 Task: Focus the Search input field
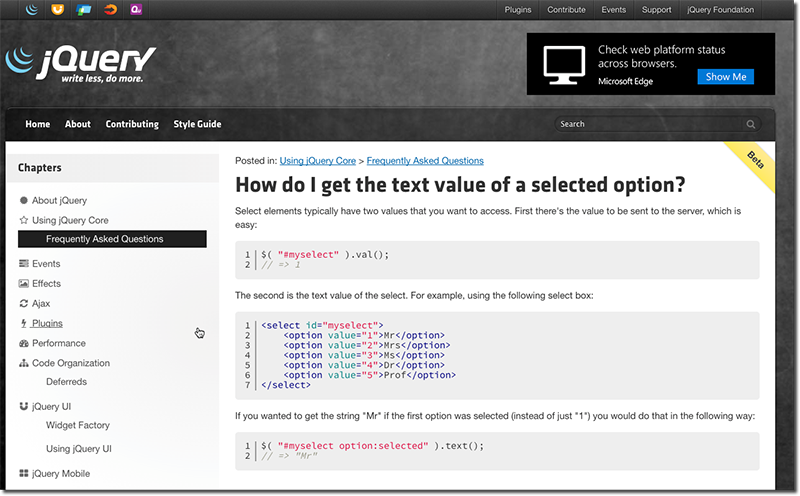650,125
